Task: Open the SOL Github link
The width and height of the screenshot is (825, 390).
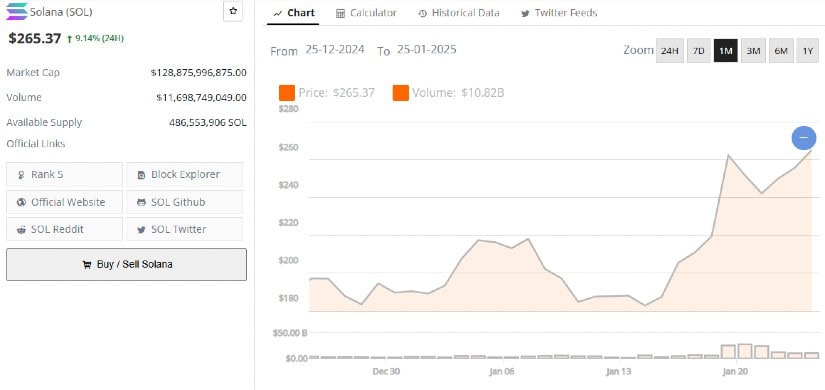Action: coord(185,202)
